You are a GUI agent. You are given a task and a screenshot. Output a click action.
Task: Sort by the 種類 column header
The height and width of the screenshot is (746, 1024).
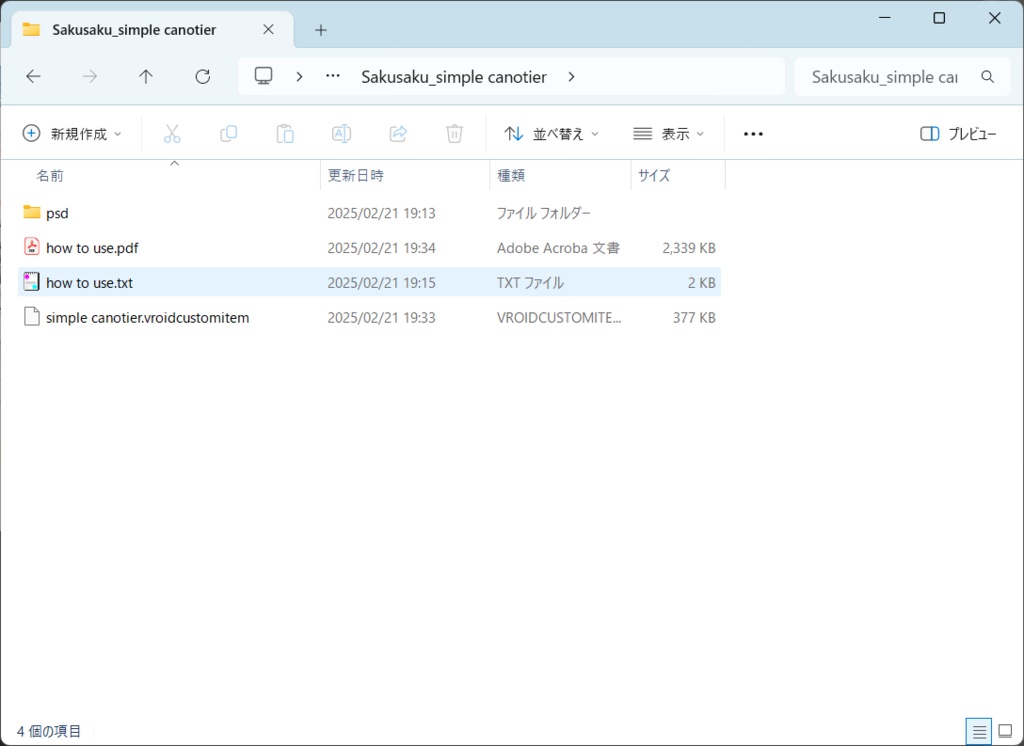(511, 175)
